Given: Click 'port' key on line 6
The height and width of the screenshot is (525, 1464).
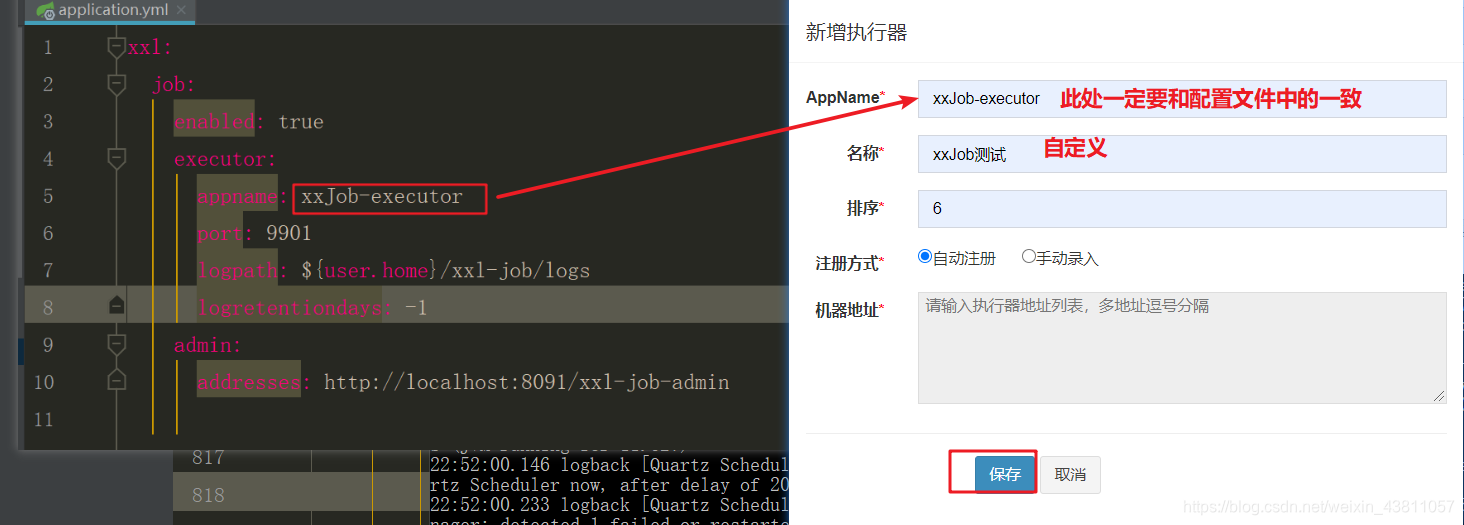Looking at the screenshot, I should (x=220, y=234).
